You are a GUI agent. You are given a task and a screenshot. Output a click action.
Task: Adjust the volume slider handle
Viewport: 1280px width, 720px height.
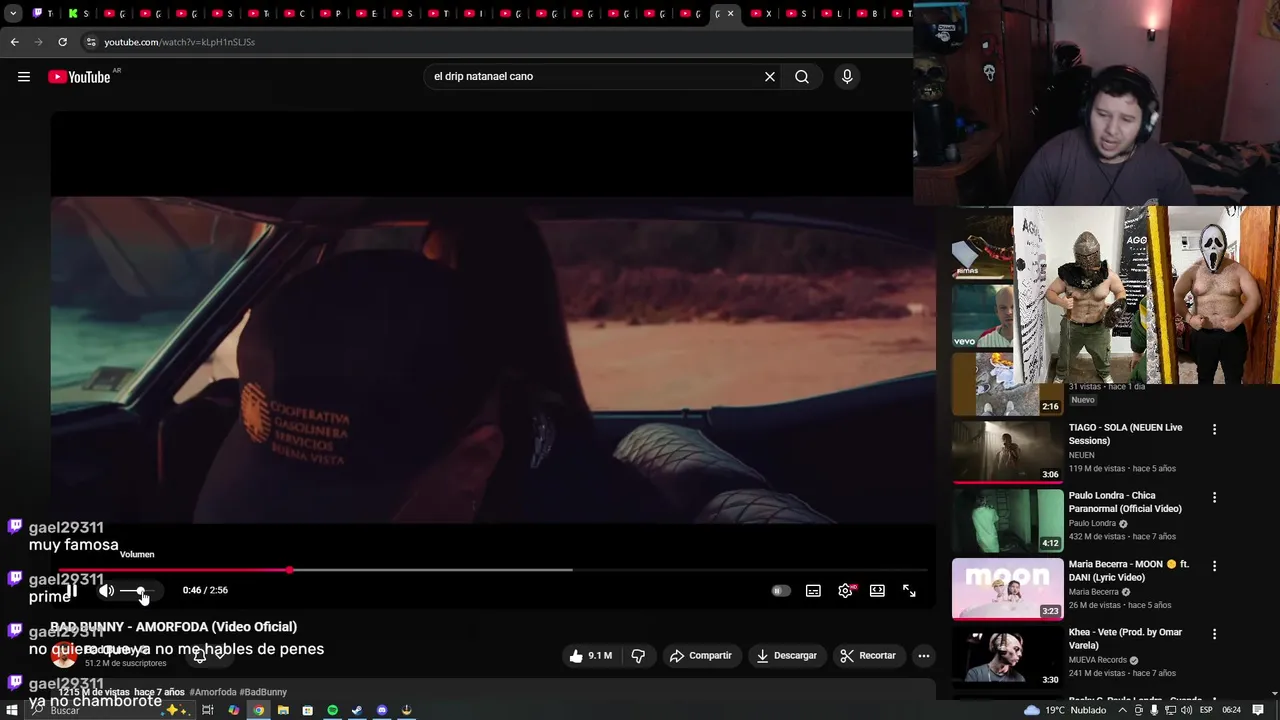(141, 591)
